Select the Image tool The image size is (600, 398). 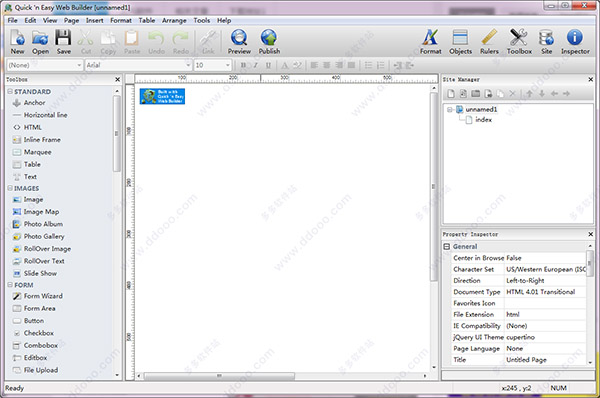28,199
